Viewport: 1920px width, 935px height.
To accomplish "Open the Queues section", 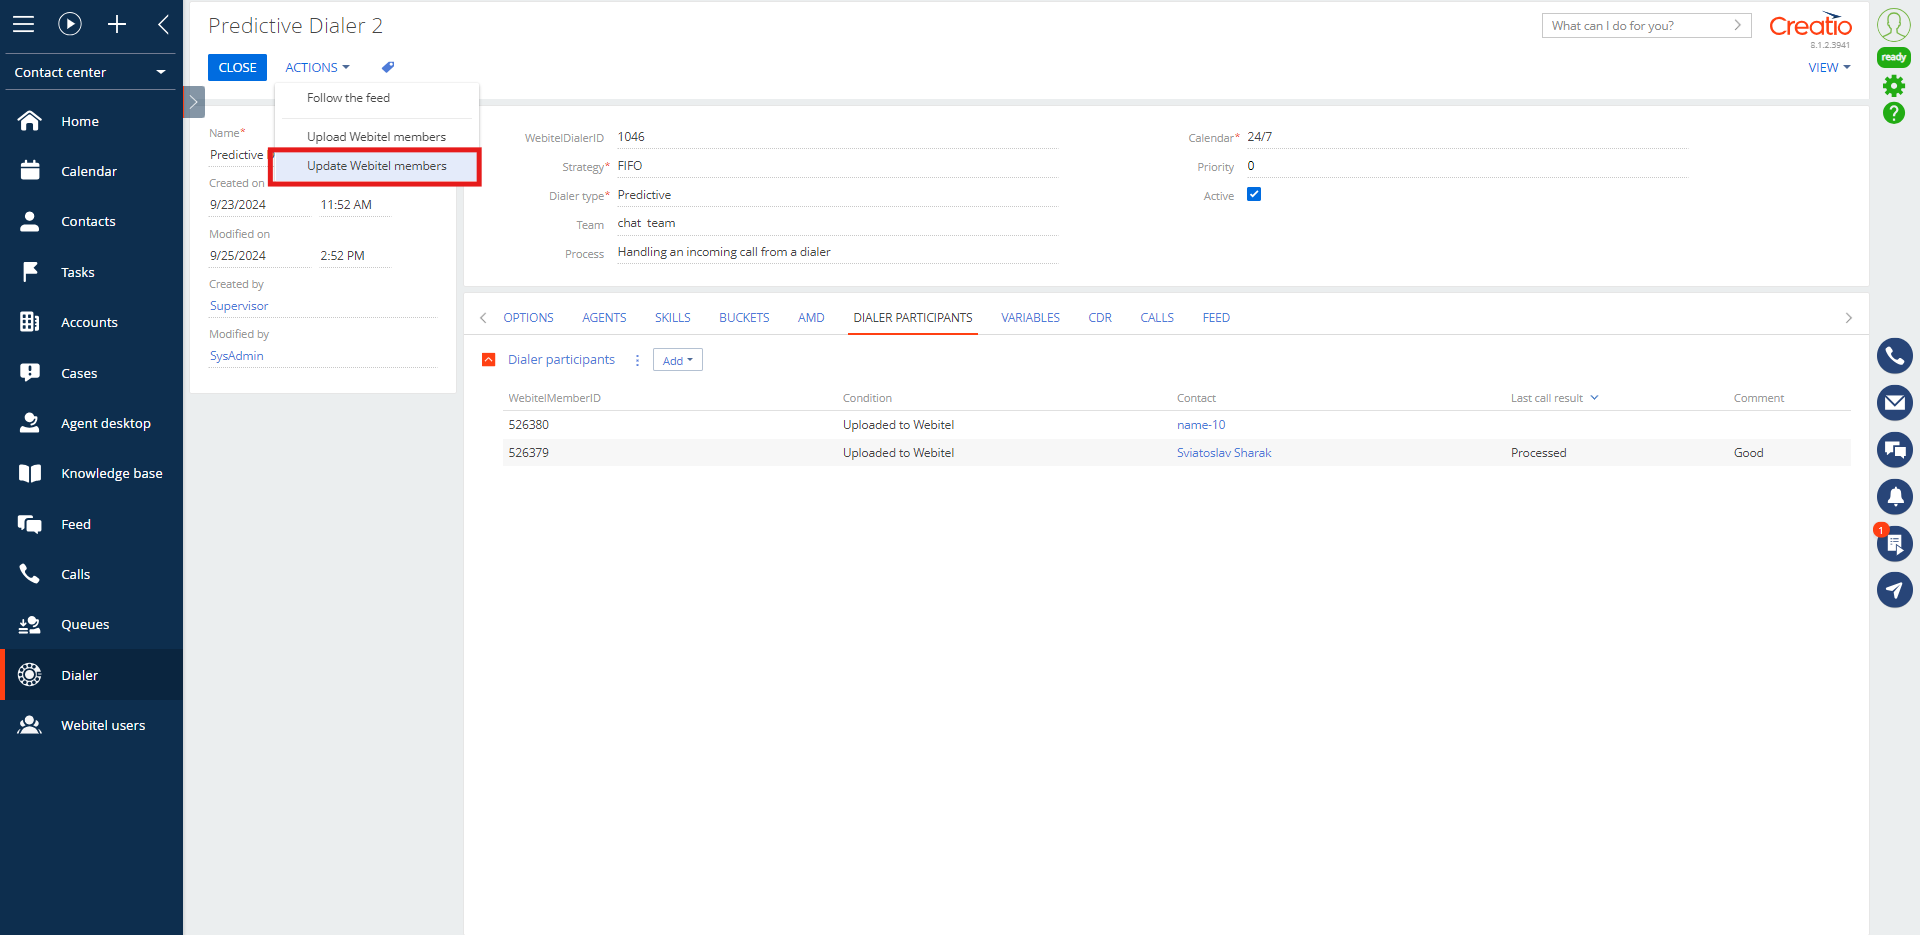I will coord(92,624).
